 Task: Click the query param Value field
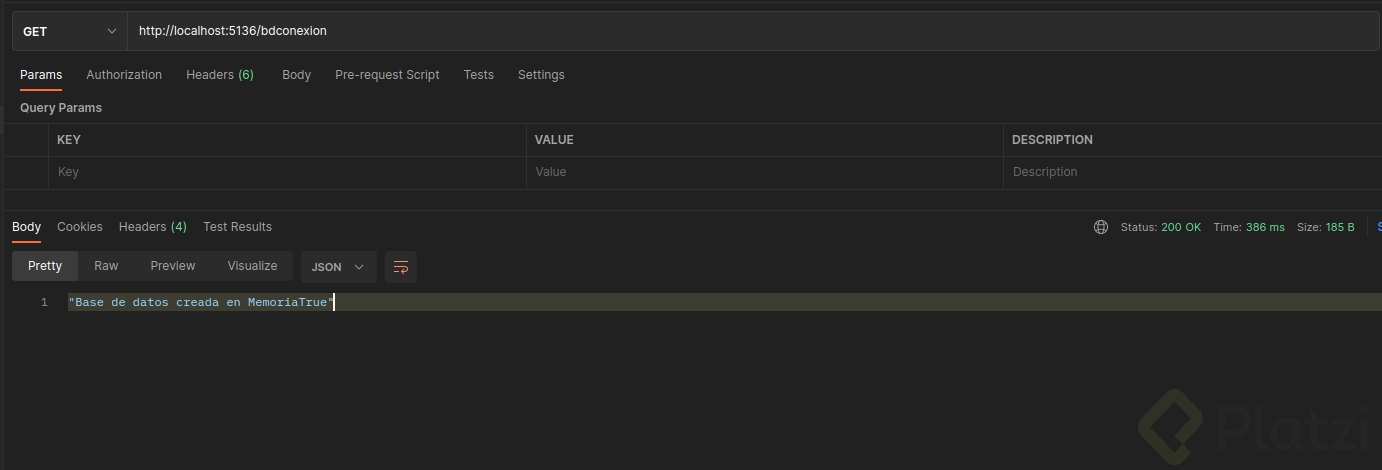point(764,172)
